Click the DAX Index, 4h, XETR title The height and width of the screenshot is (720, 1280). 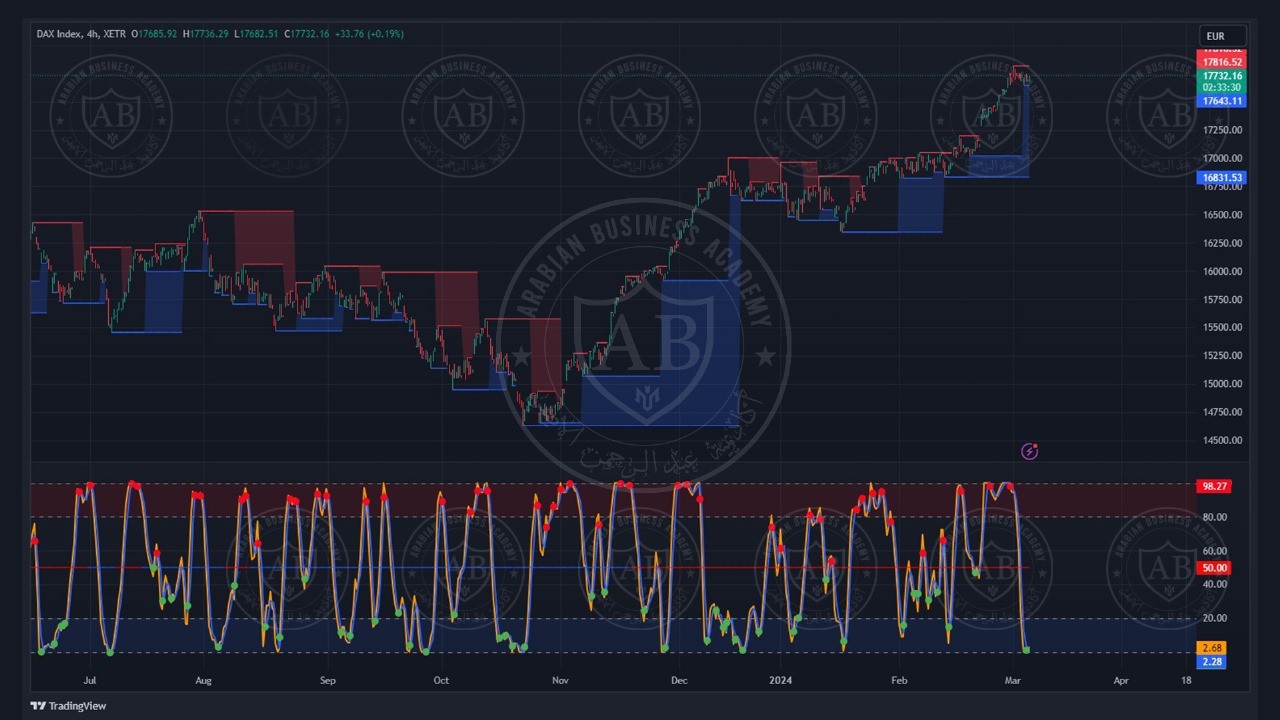click(81, 34)
